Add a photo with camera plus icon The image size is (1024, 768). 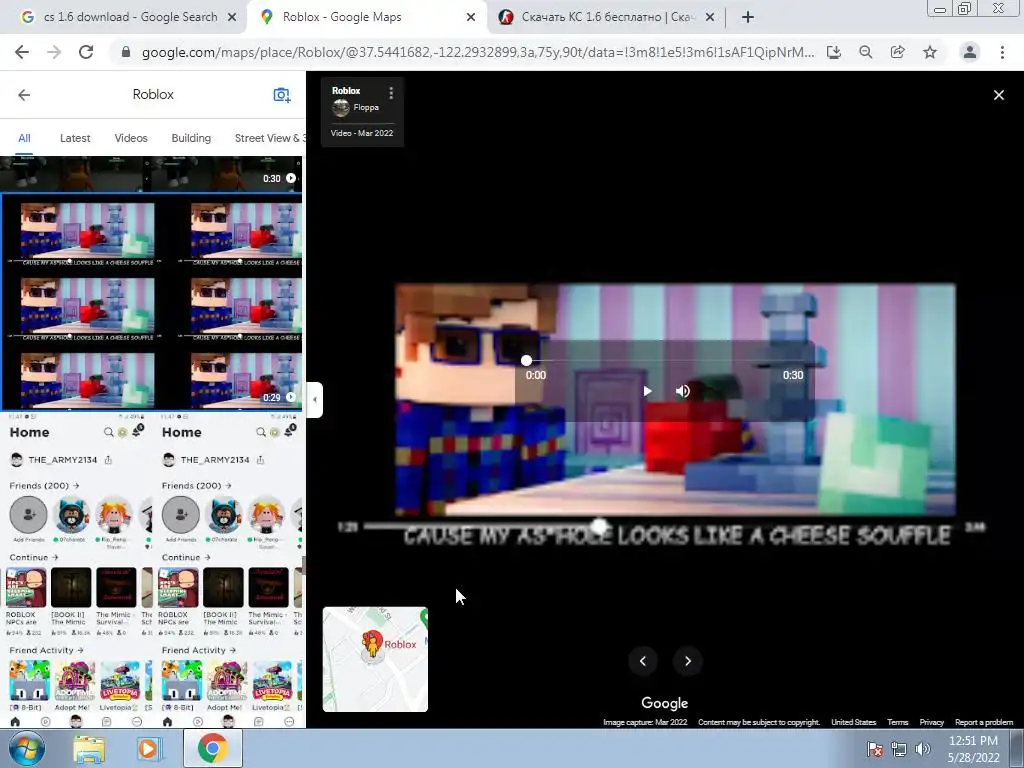tap(281, 95)
